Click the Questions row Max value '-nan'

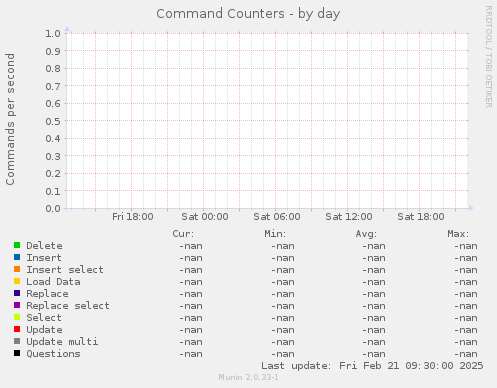pos(466,354)
